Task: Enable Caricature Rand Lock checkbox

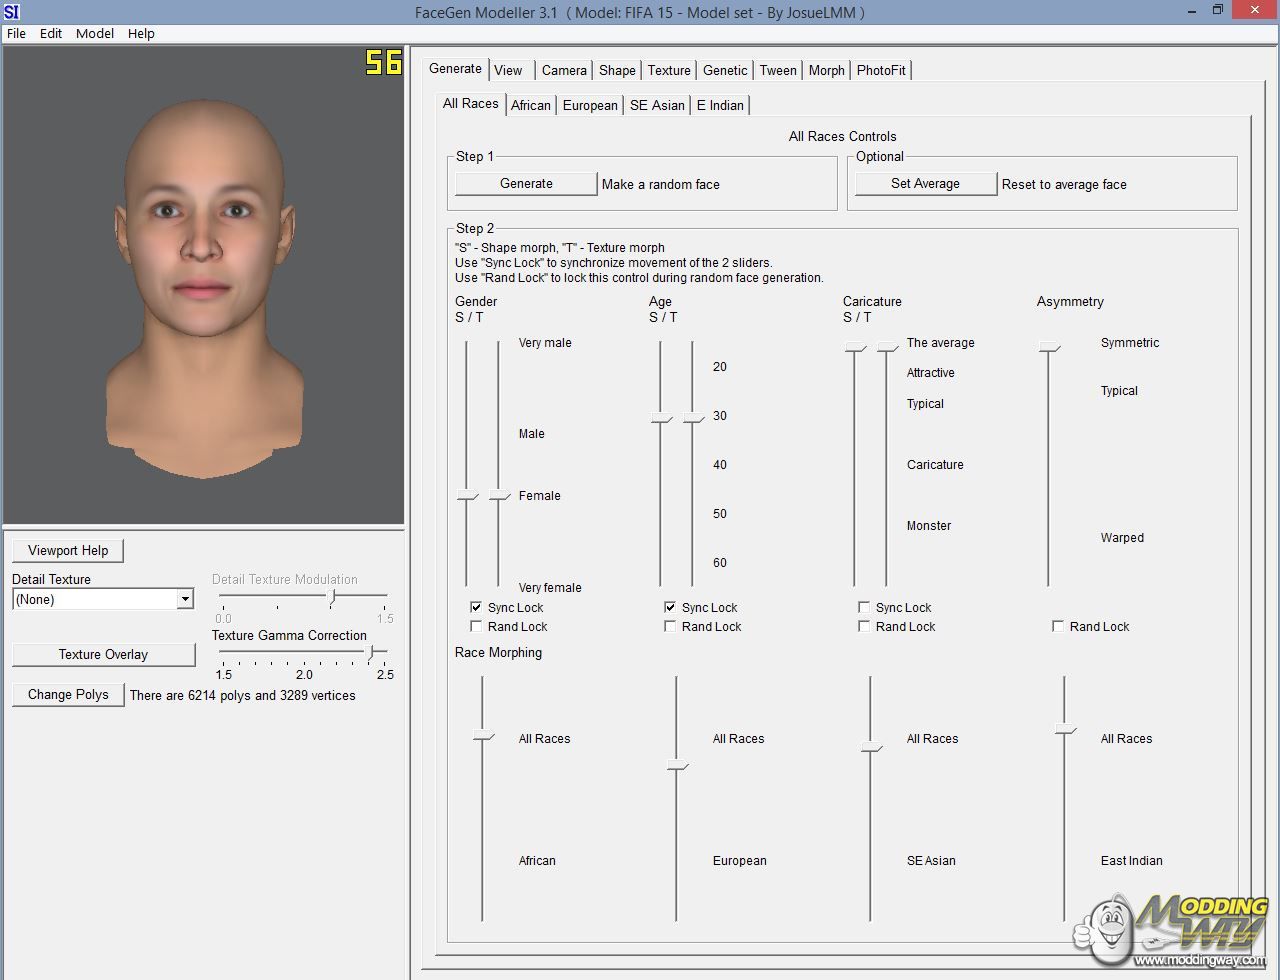Action: (x=864, y=627)
